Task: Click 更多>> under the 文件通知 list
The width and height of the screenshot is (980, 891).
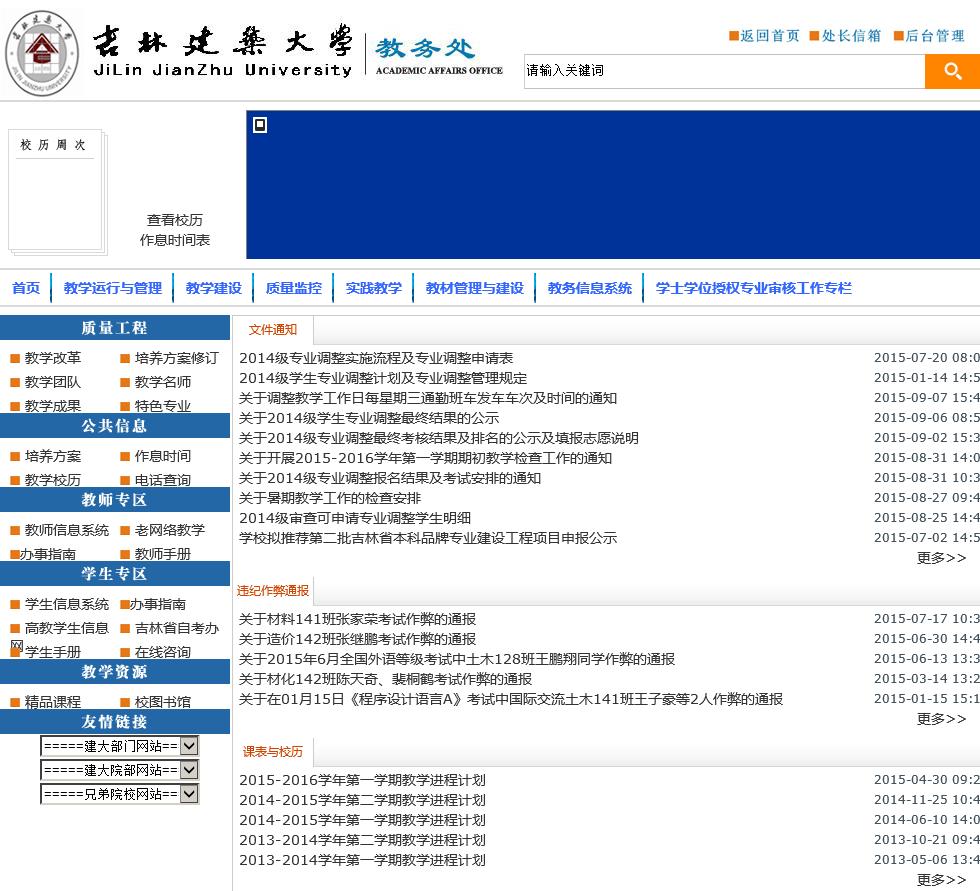Action: pos(941,558)
